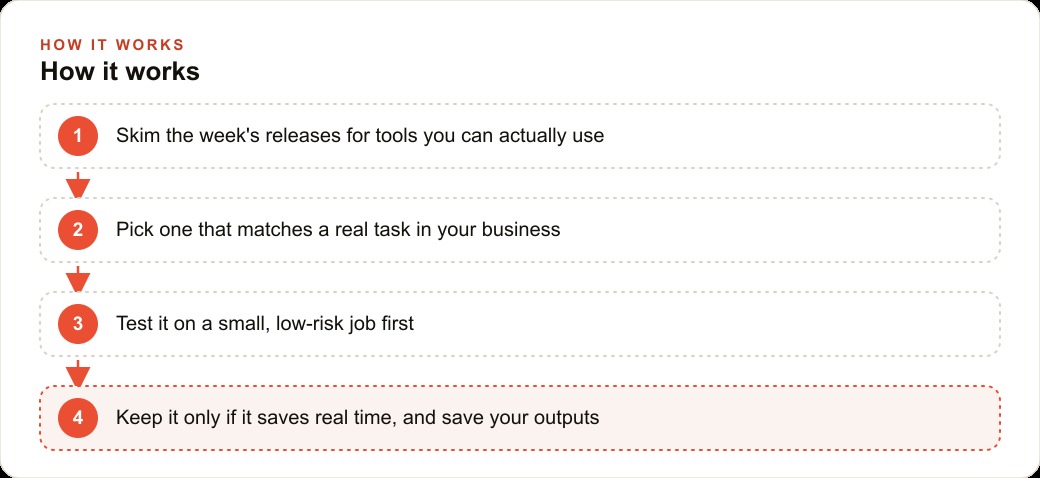Select the 'Keep it only if it saves' text
Screen dimensions: 1040x478
(358, 418)
